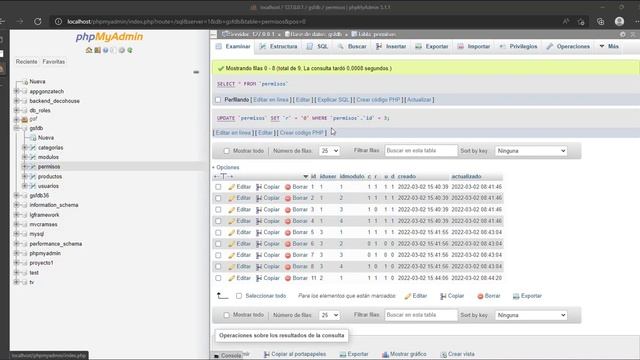The height and width of the screenshot is (360, 640).
Task: Toggle lower Mostrar todo checkbox
Action: tap(227, 315)
